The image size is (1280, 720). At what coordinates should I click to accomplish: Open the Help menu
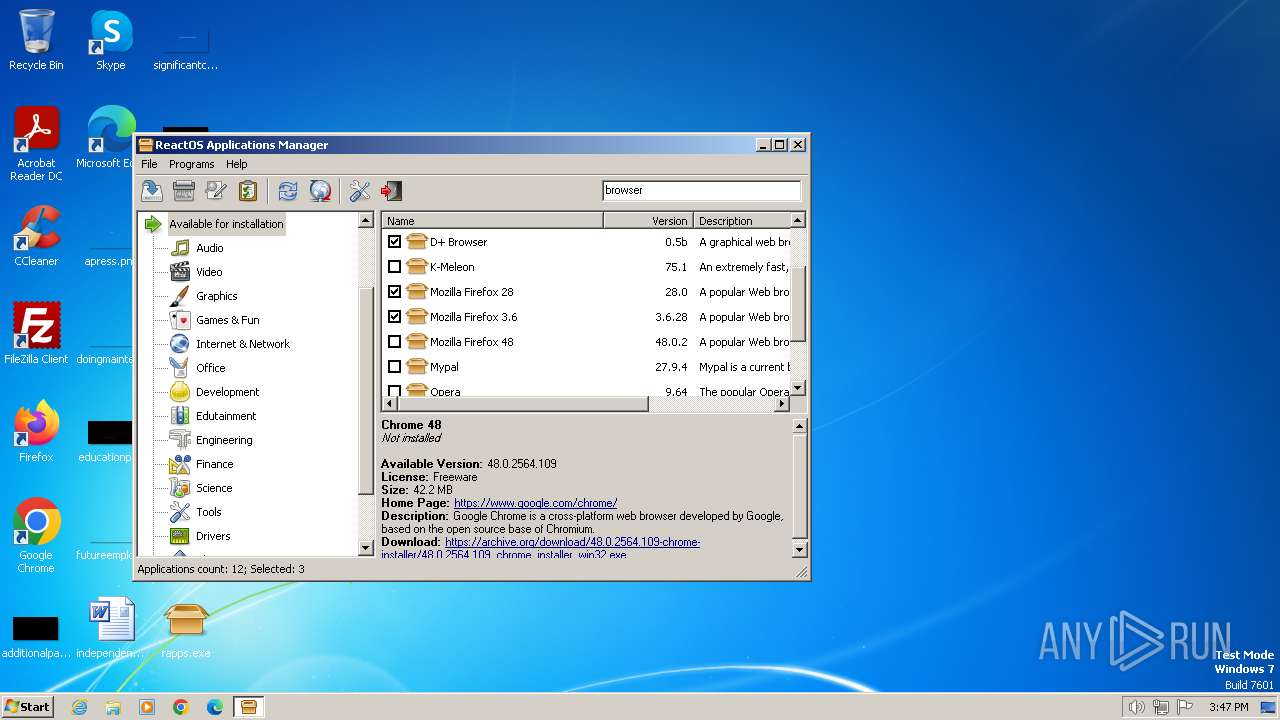(236, 164)
